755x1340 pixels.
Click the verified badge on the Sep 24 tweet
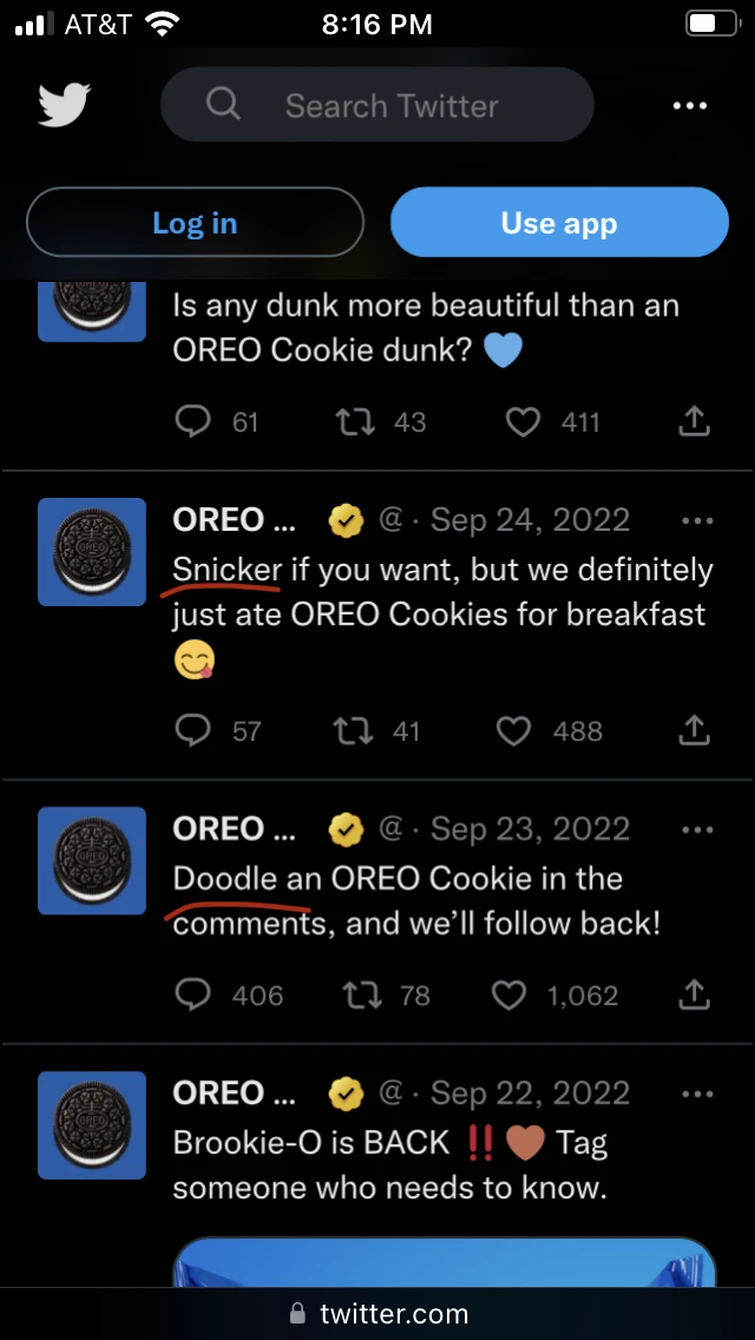[346, 520]
